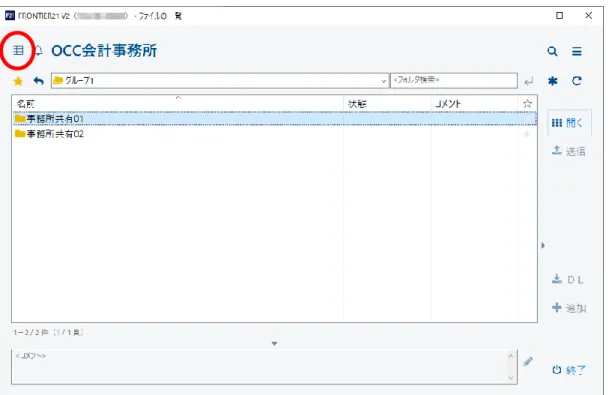Screen dimensions: 609x395
Task: Close the FRONTIER21 window
Action: click(588, 16)
